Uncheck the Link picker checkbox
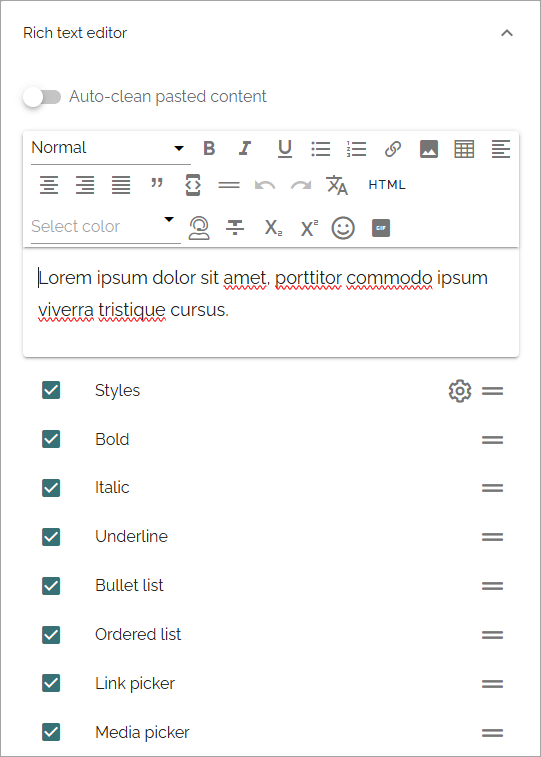 pos(51,683)
